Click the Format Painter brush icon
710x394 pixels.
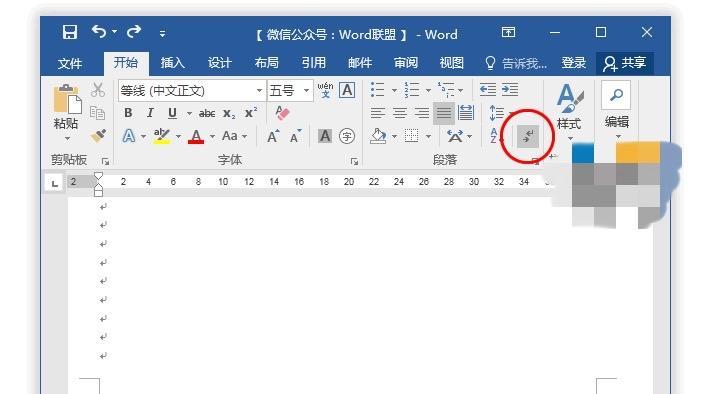[98, 135]
